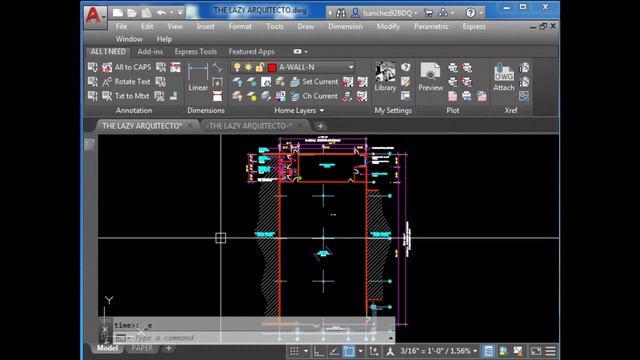Open the Dimension menu
640x360 pixels.
click(x=345, y=26)
